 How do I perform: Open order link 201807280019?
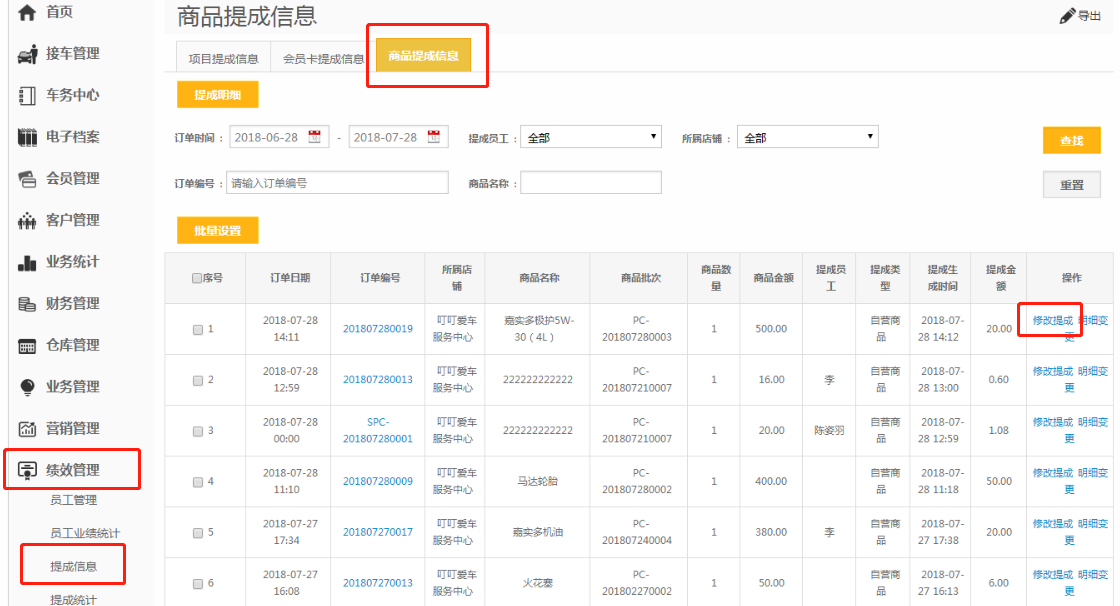[x=378, y=329]
